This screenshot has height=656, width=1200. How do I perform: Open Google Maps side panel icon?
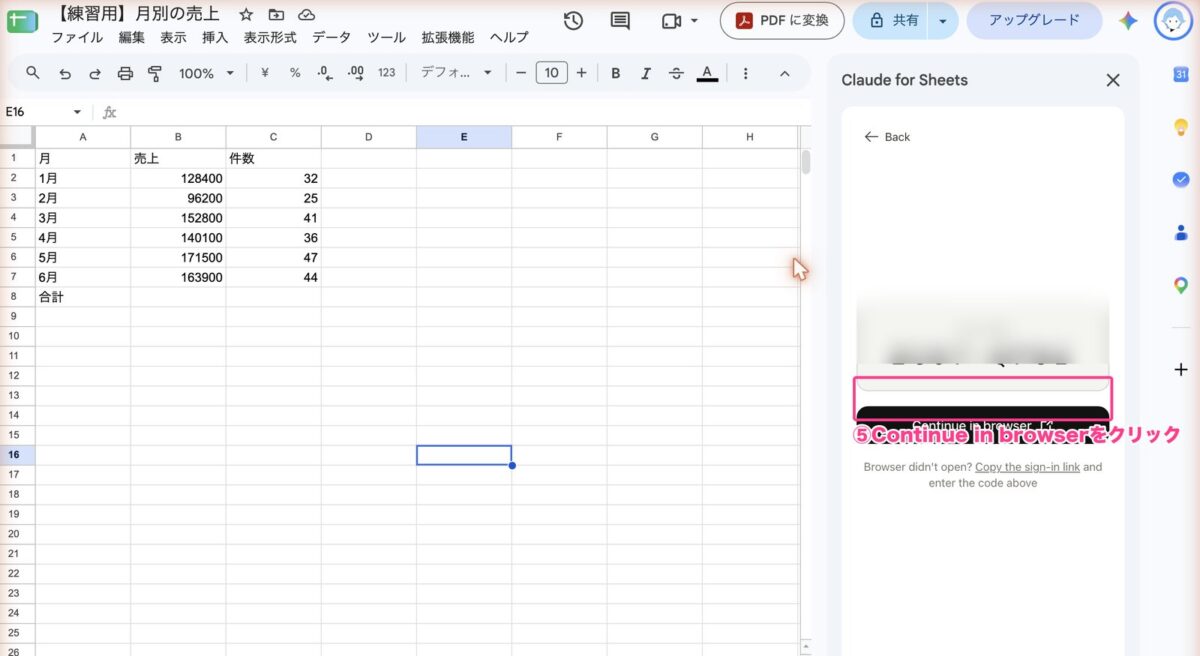(1181, 285)
